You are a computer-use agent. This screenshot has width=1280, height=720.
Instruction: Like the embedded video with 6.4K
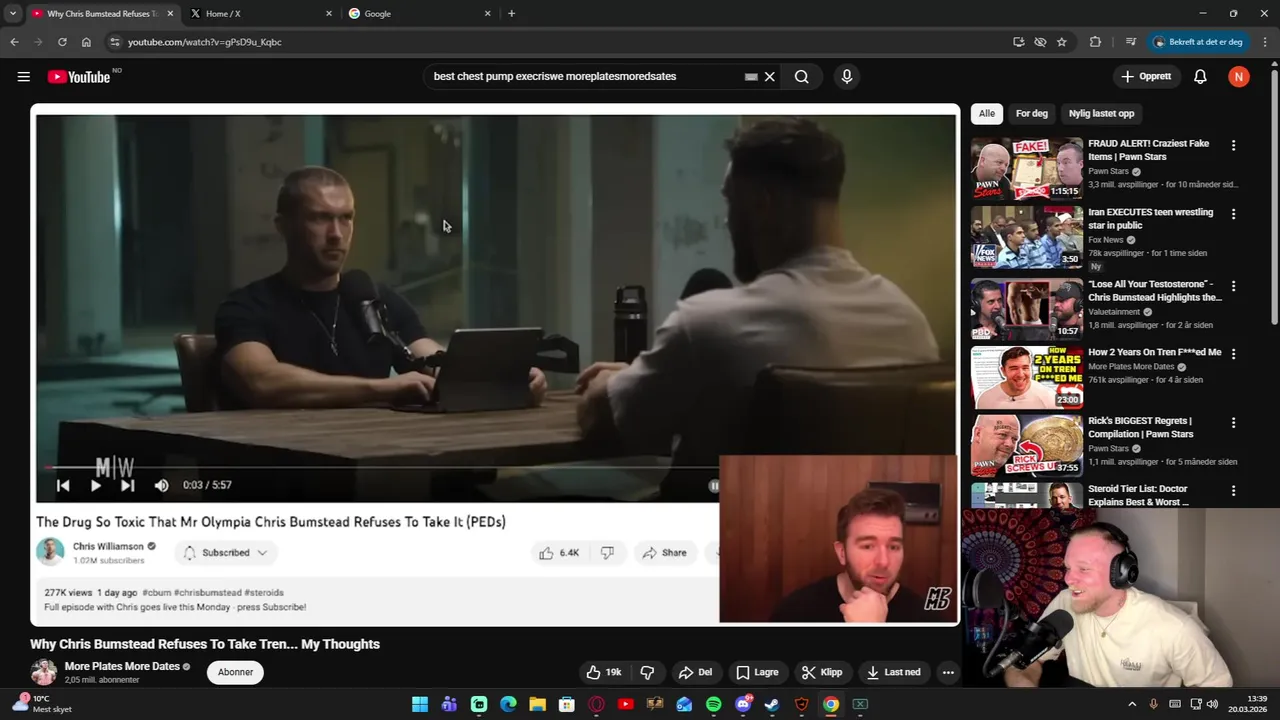point(559,553)
